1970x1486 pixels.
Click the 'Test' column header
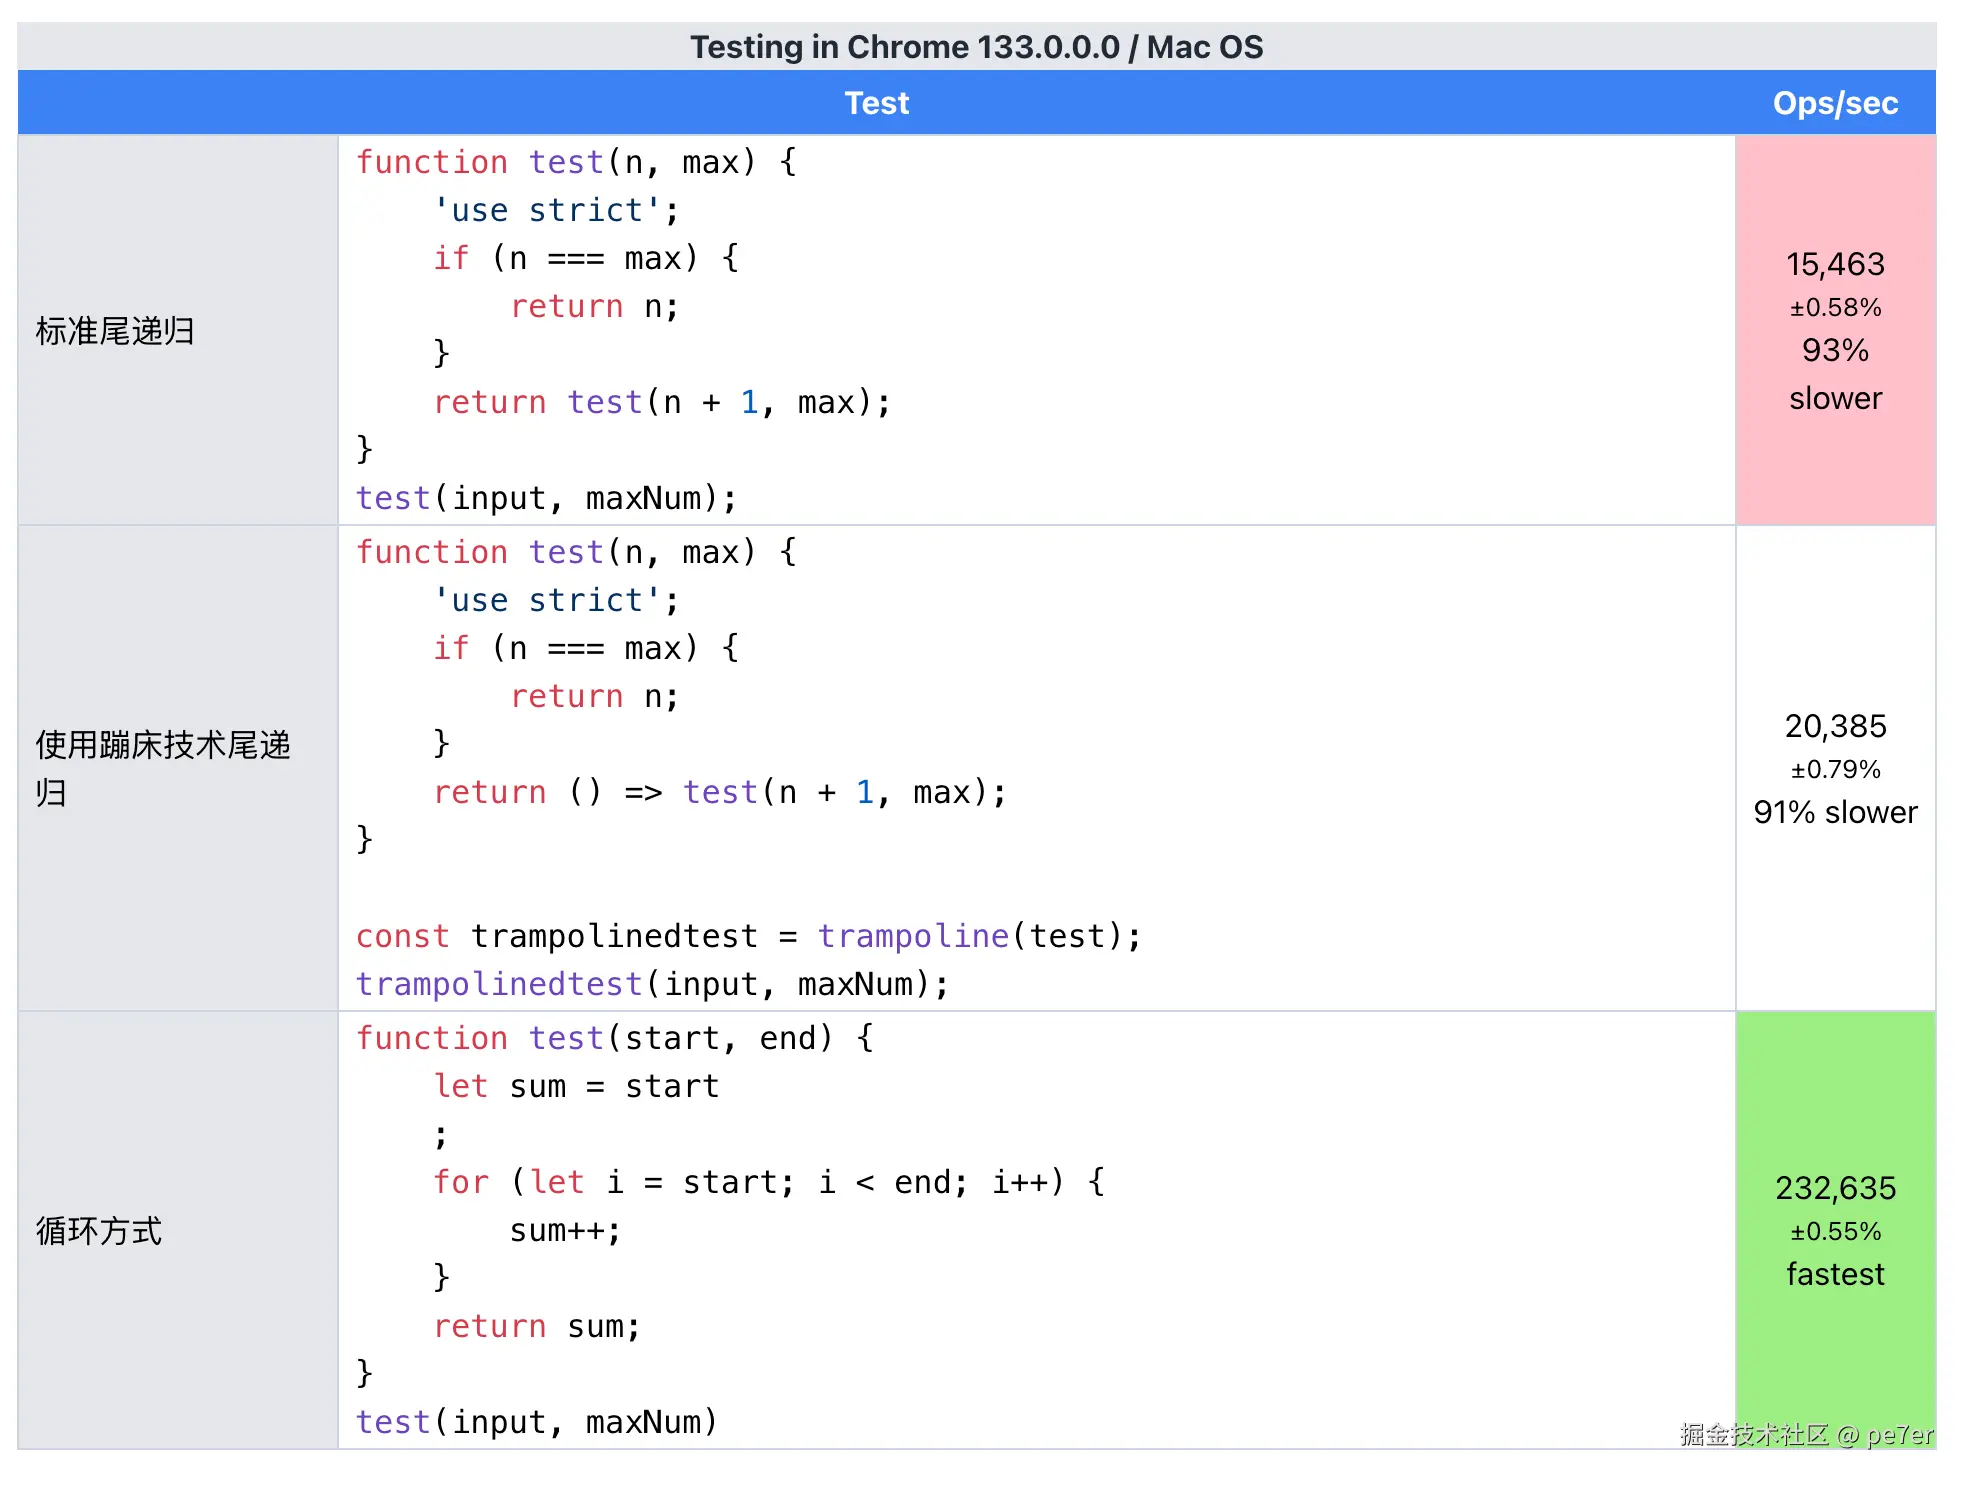pos(876,103)
